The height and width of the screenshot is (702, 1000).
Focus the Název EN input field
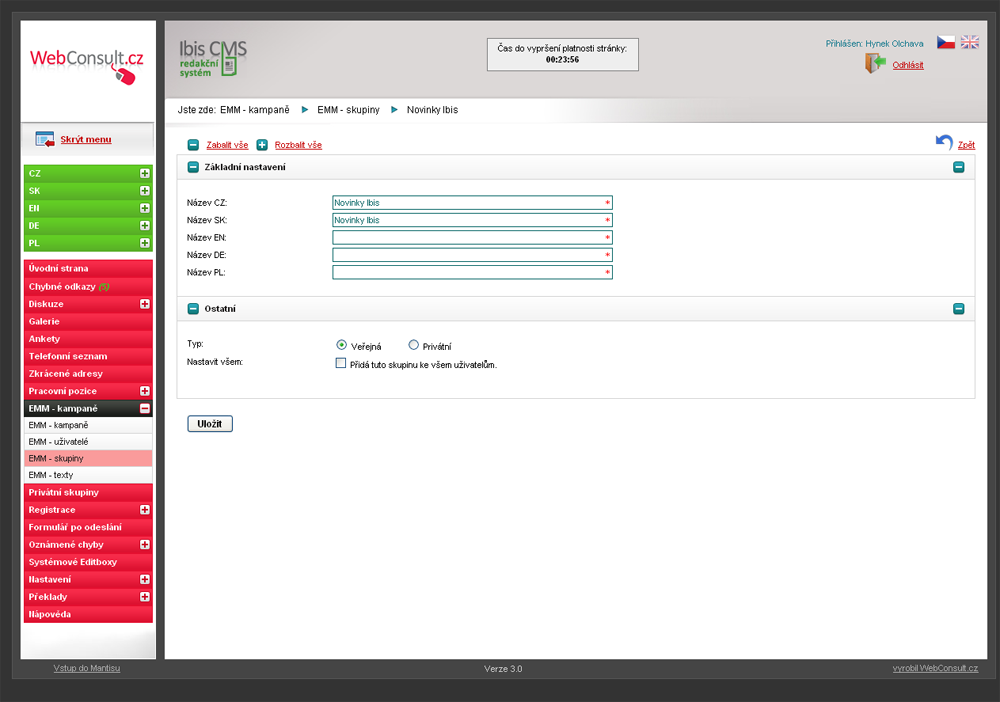(x=473, y=237)
